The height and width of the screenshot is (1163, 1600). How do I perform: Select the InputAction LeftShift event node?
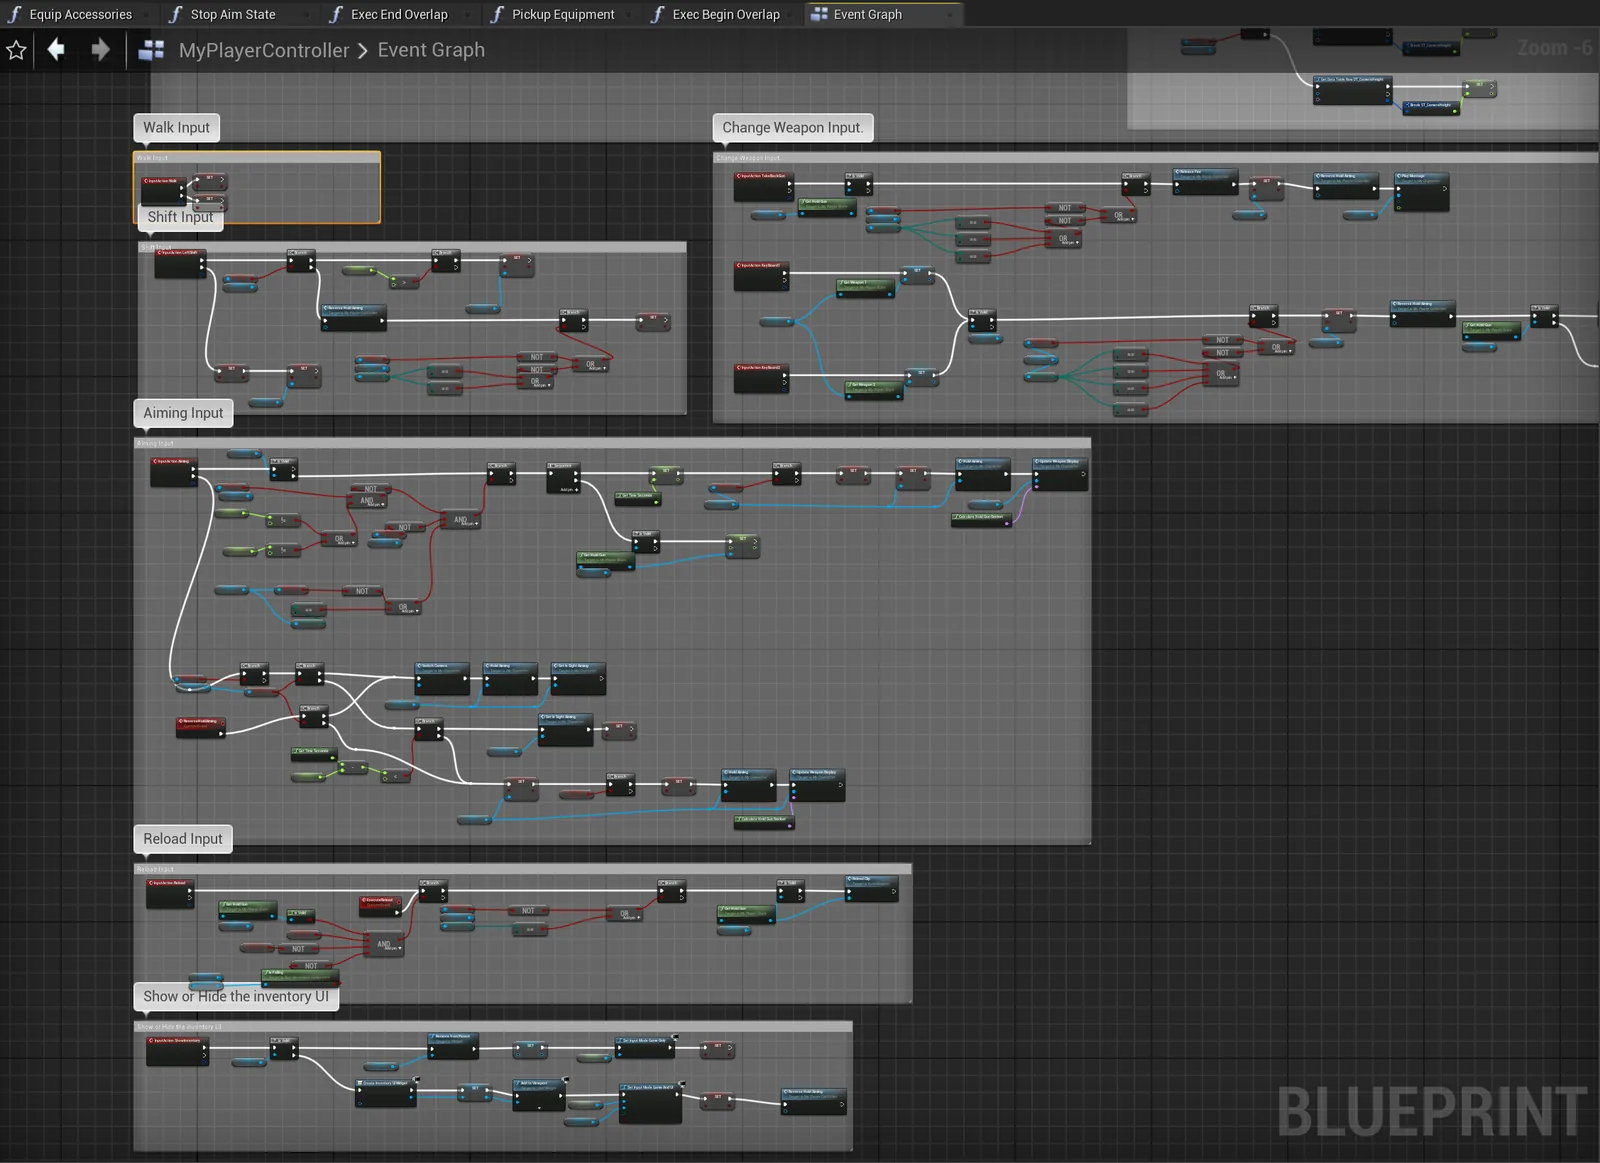click(181, 263)
